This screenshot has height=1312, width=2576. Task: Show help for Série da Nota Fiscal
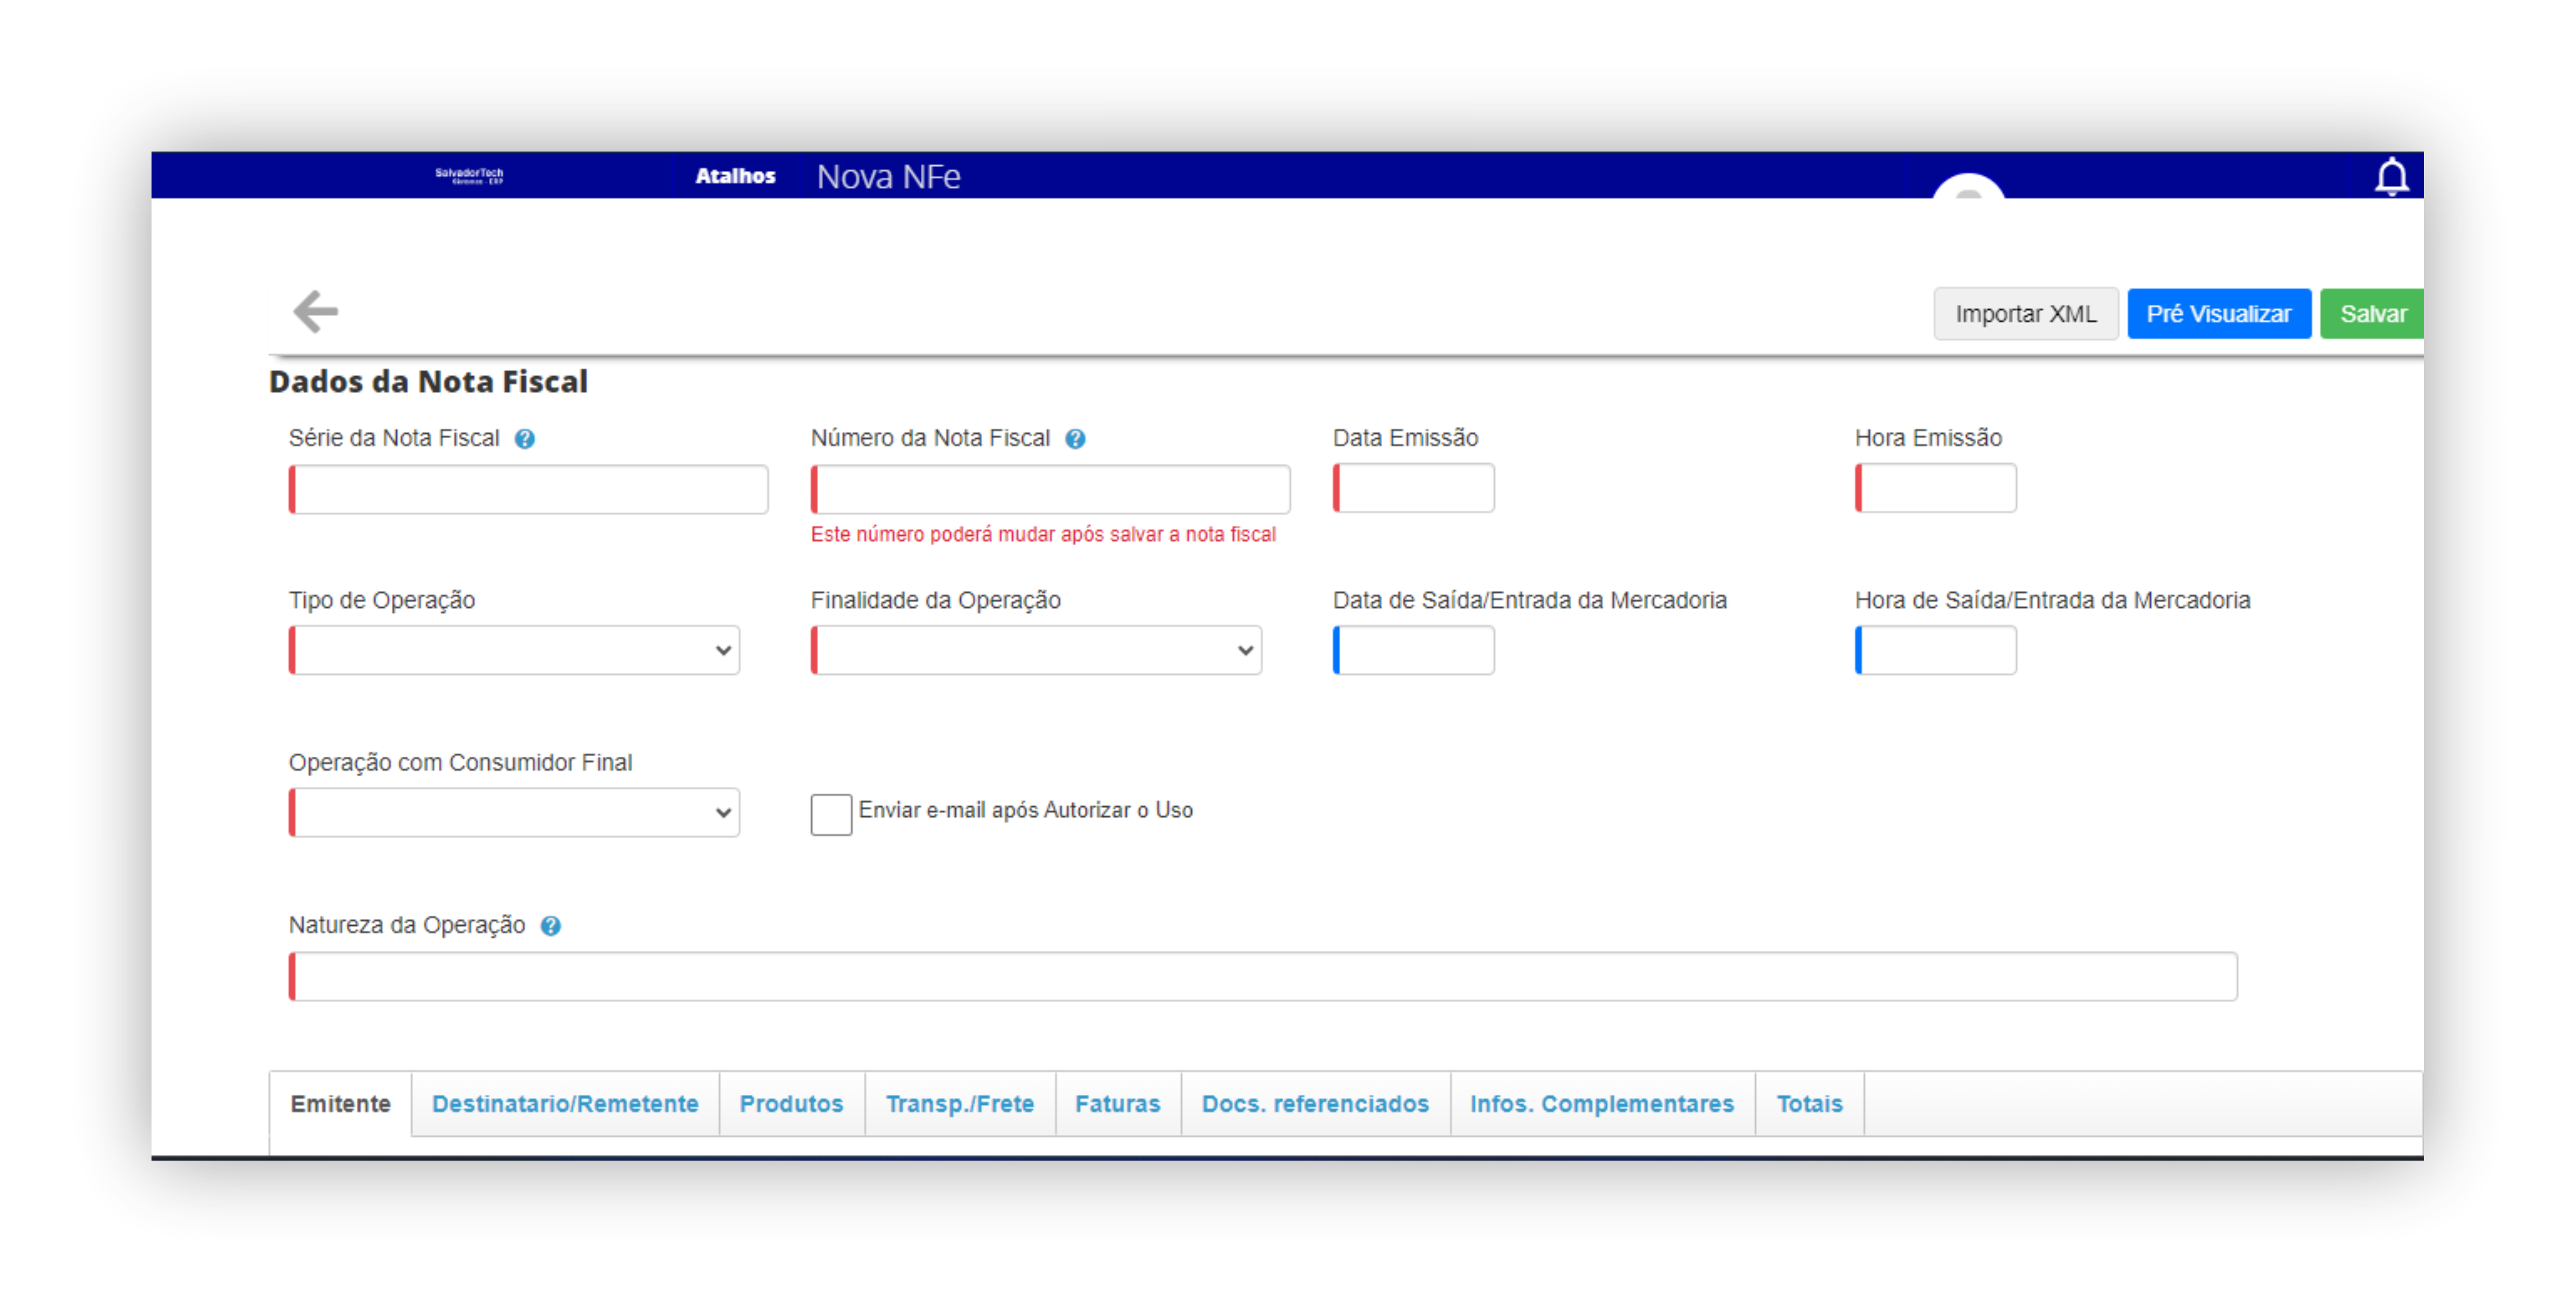[x=525, y=439]
